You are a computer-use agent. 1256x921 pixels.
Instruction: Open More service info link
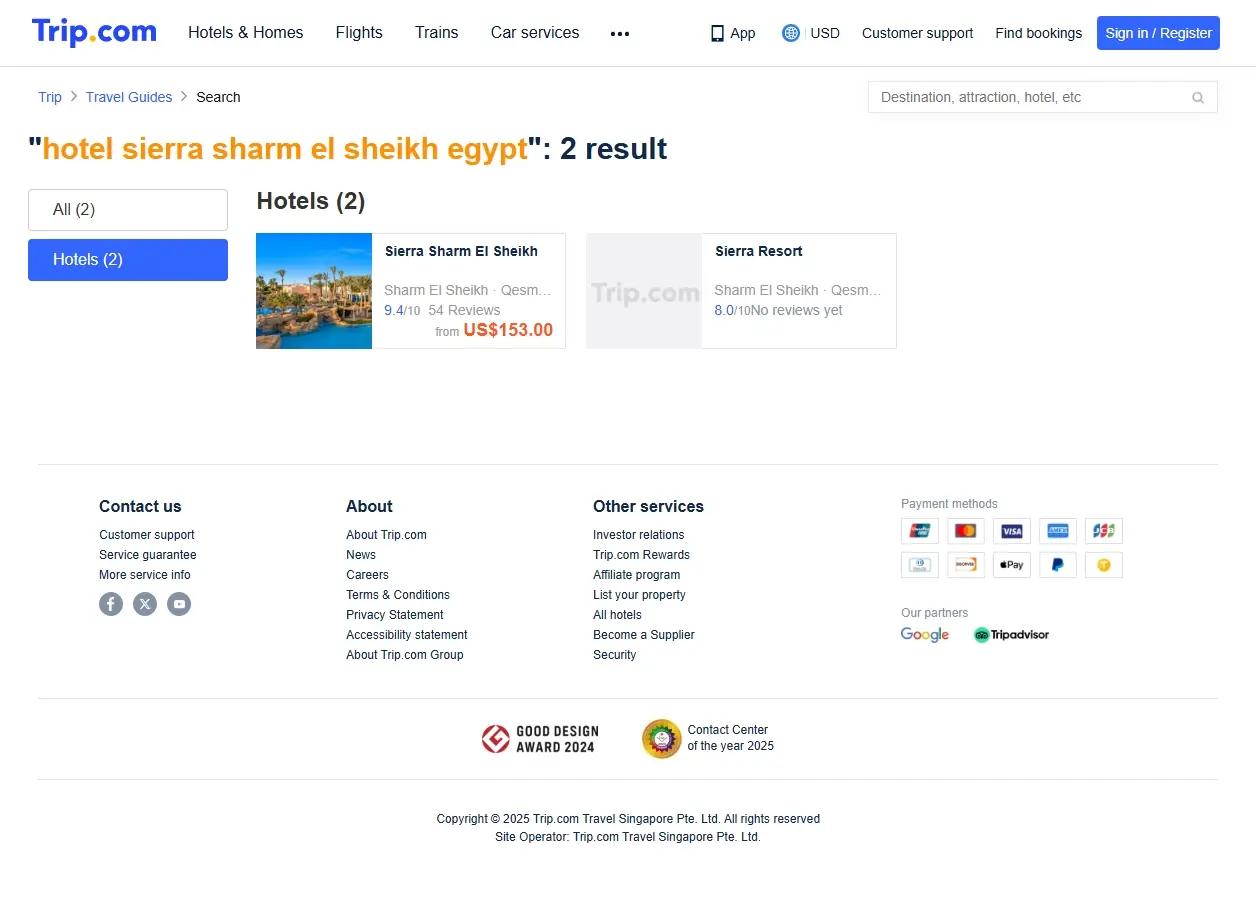(145, 575)
